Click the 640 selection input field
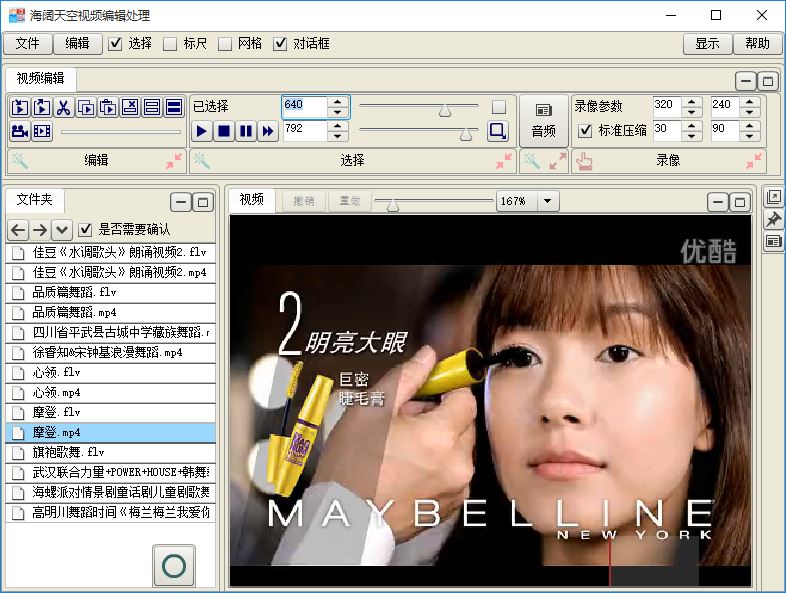786x593 pixels. click(x=305, y=107)
